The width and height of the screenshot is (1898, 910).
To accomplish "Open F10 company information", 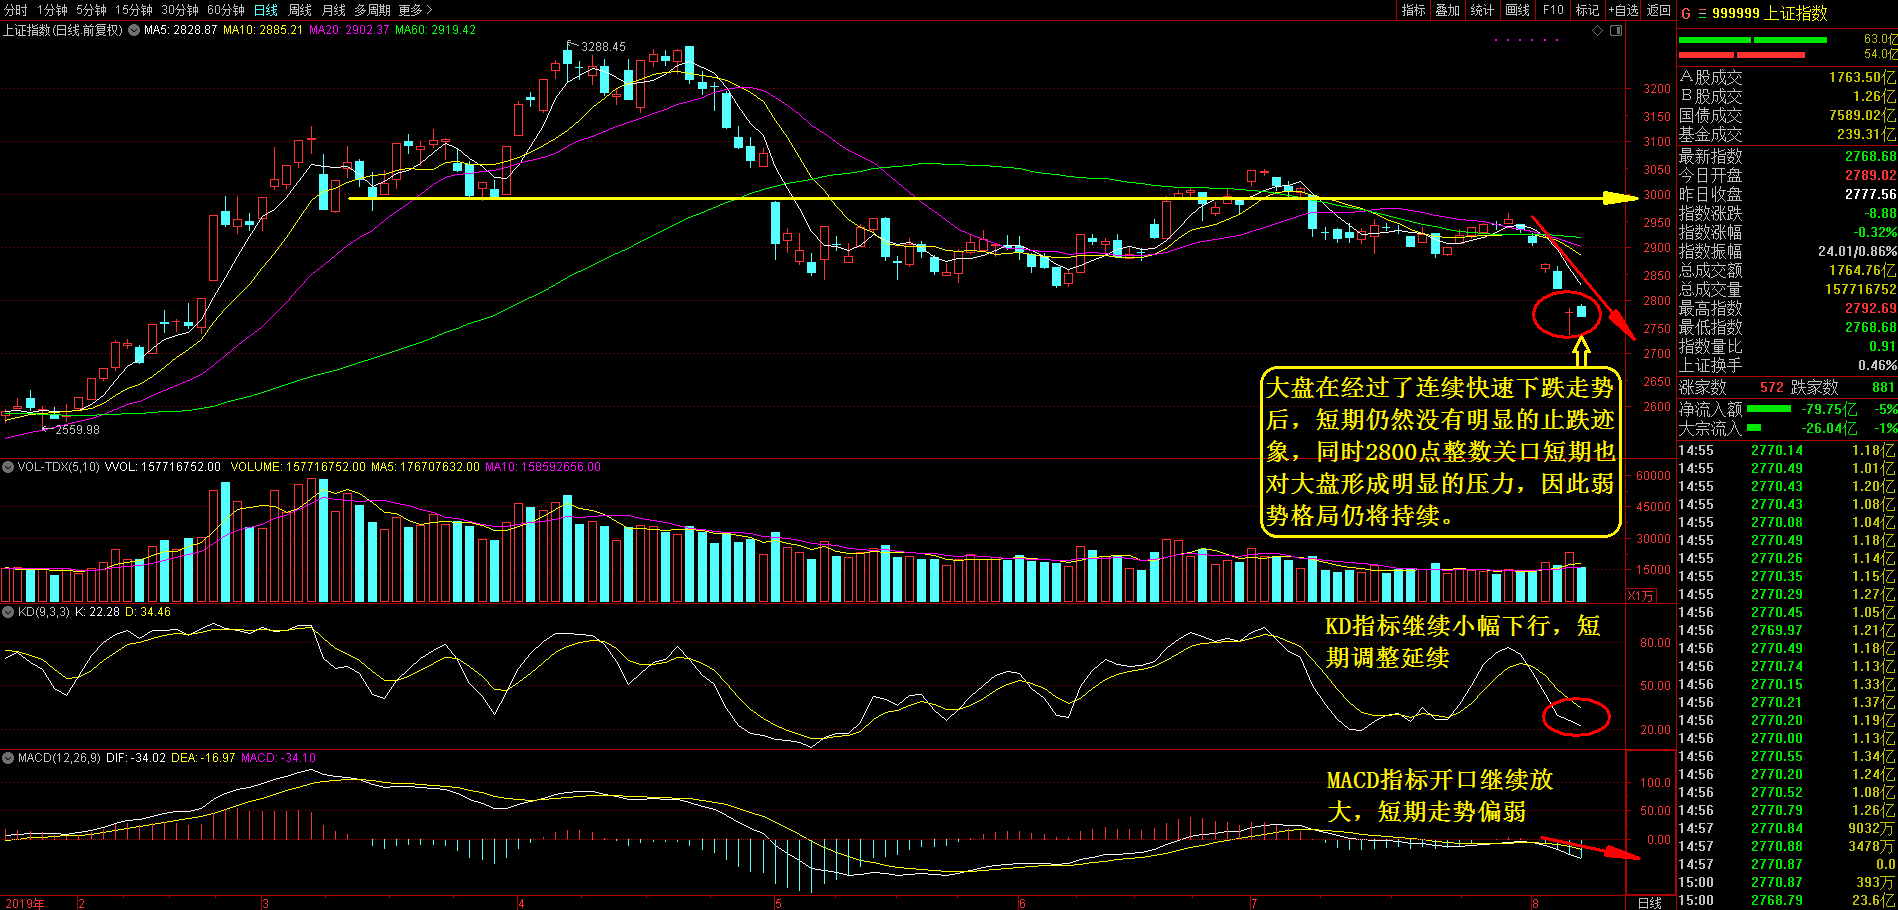I will pyautogui.click(x=1553, y=10).
